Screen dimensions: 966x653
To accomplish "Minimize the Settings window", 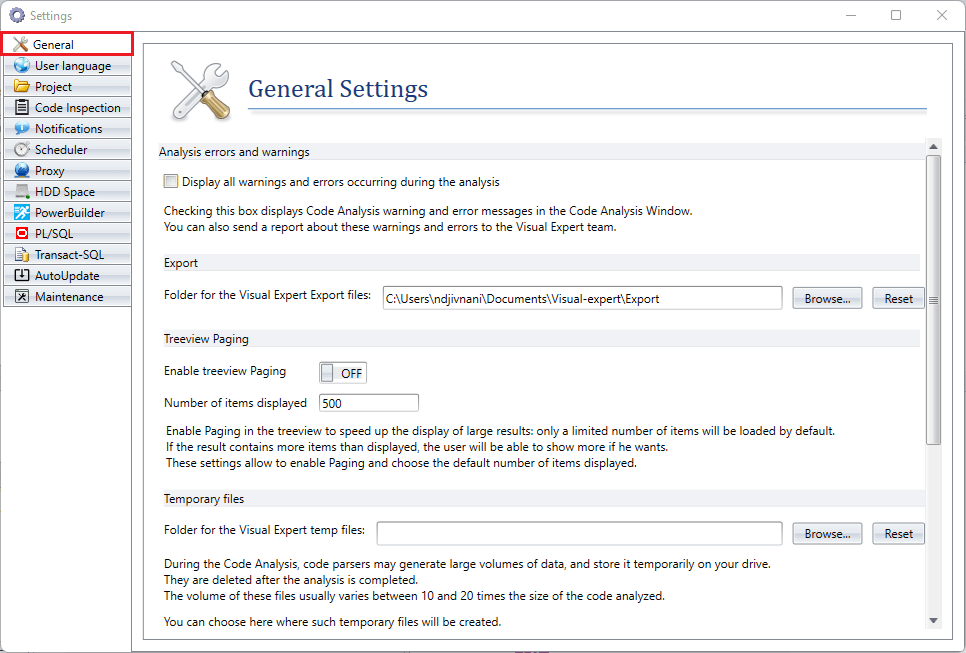I will pos(851,15).
